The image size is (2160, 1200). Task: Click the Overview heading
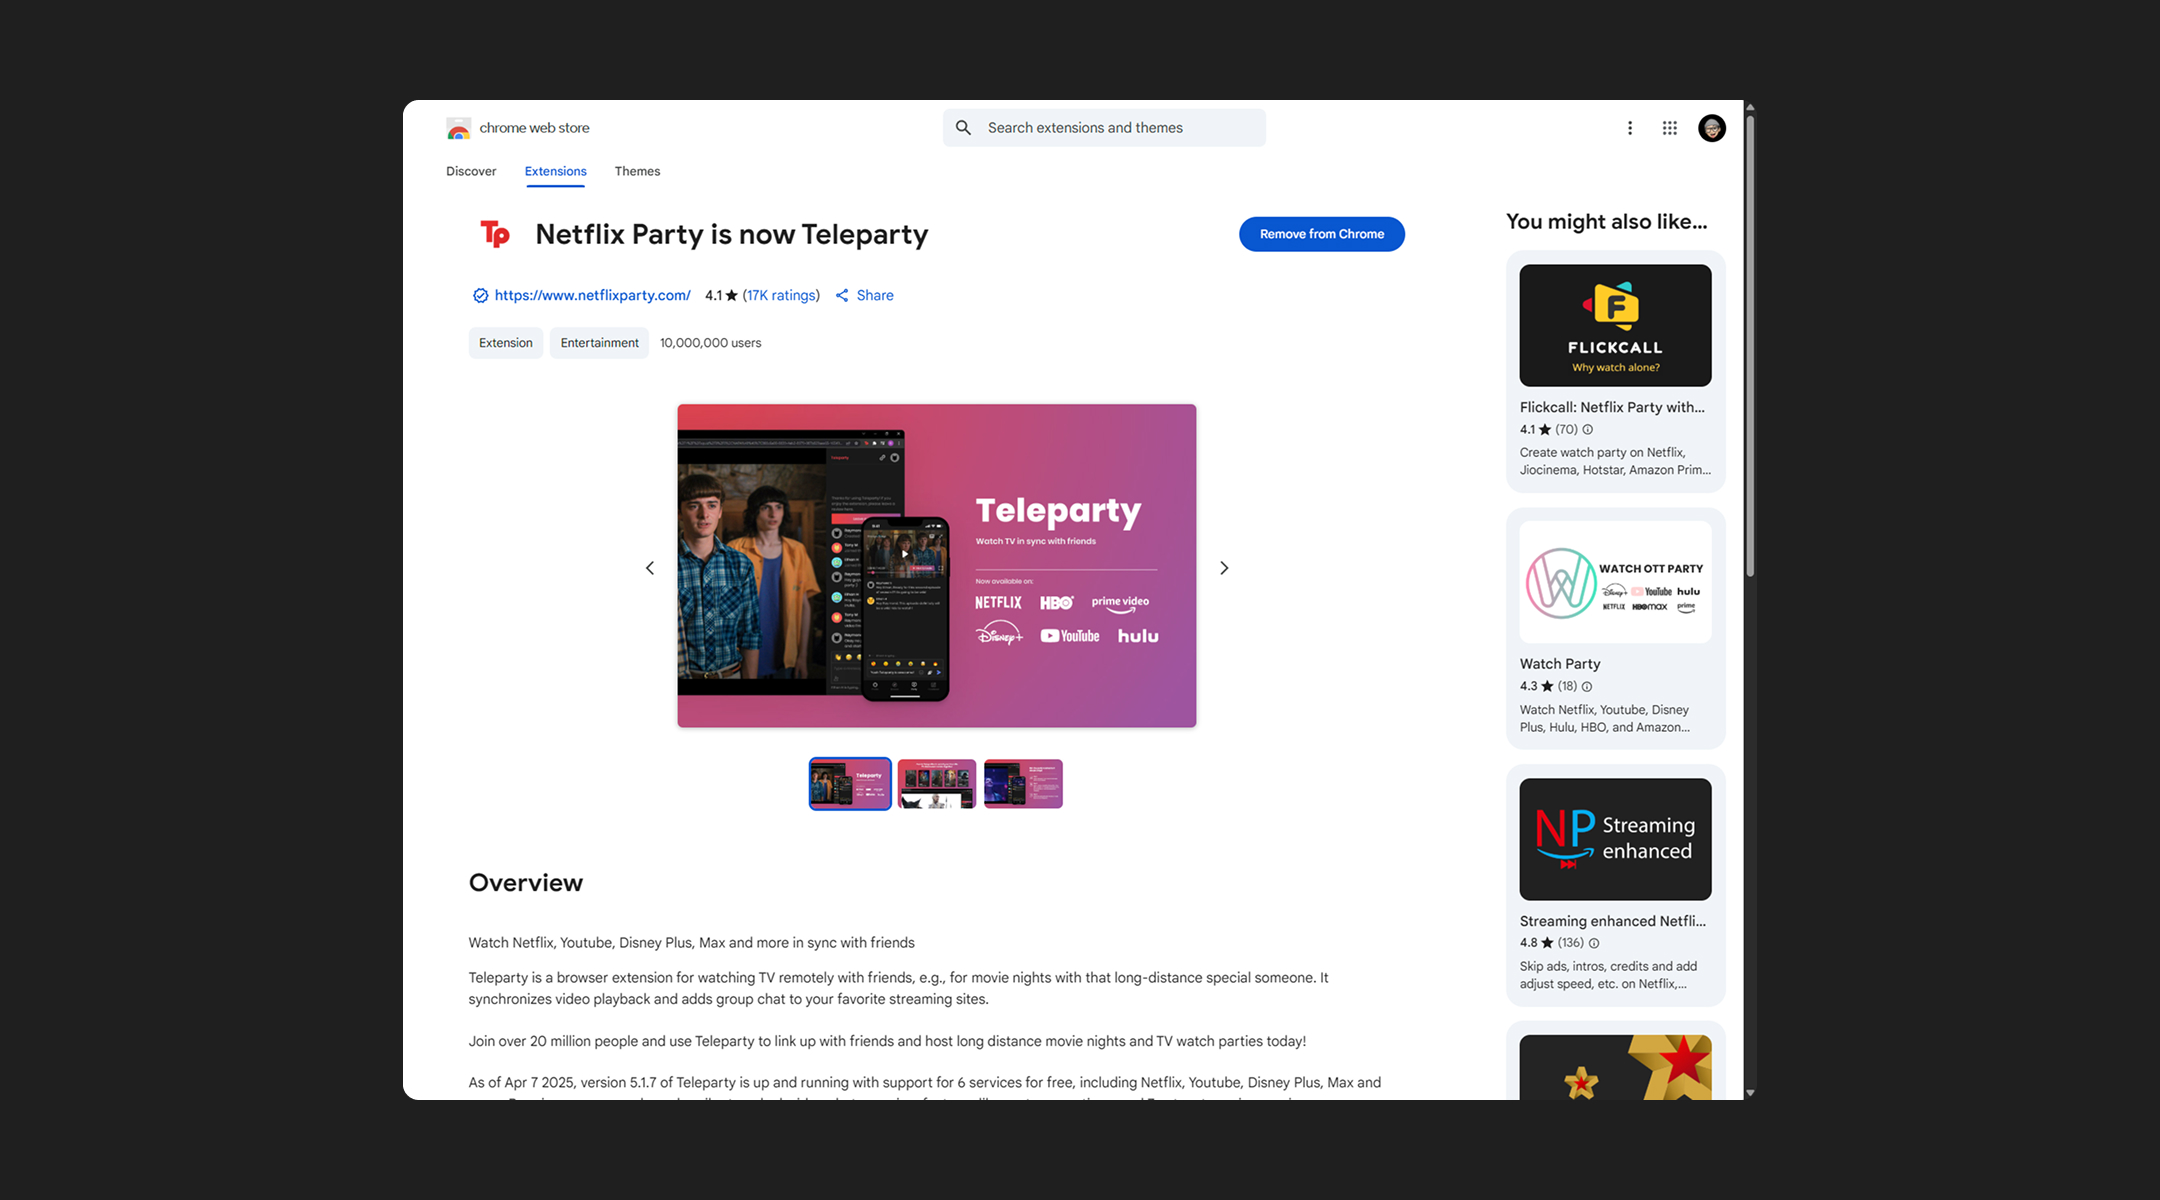(526, 883)
